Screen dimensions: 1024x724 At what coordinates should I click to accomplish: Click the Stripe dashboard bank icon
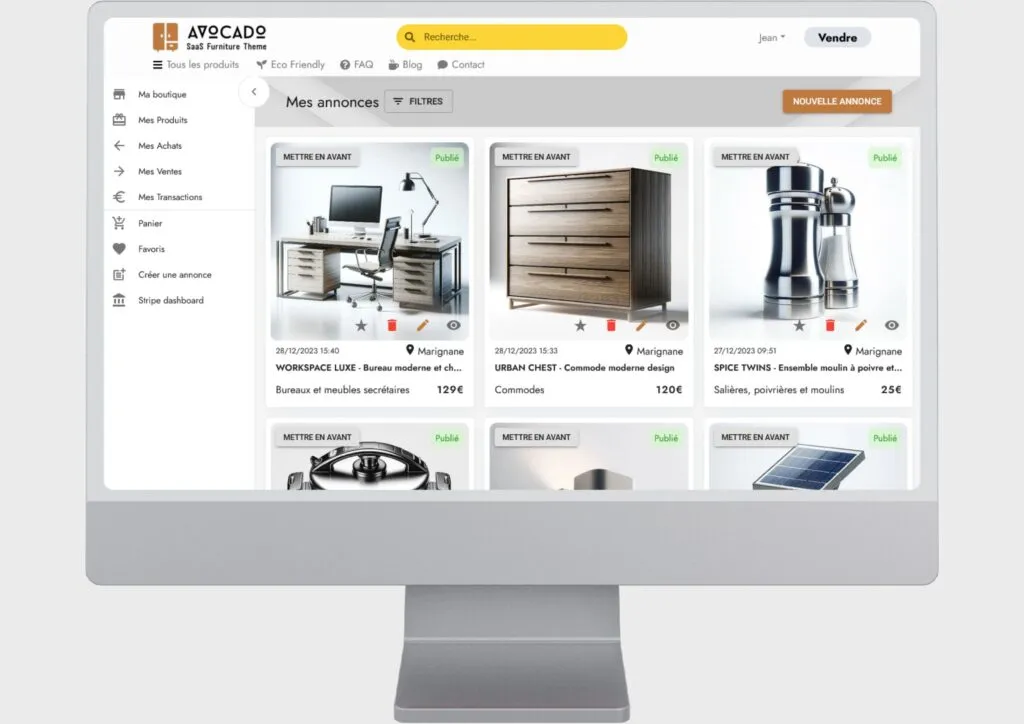pyautogui.click(x=119, y=301)
